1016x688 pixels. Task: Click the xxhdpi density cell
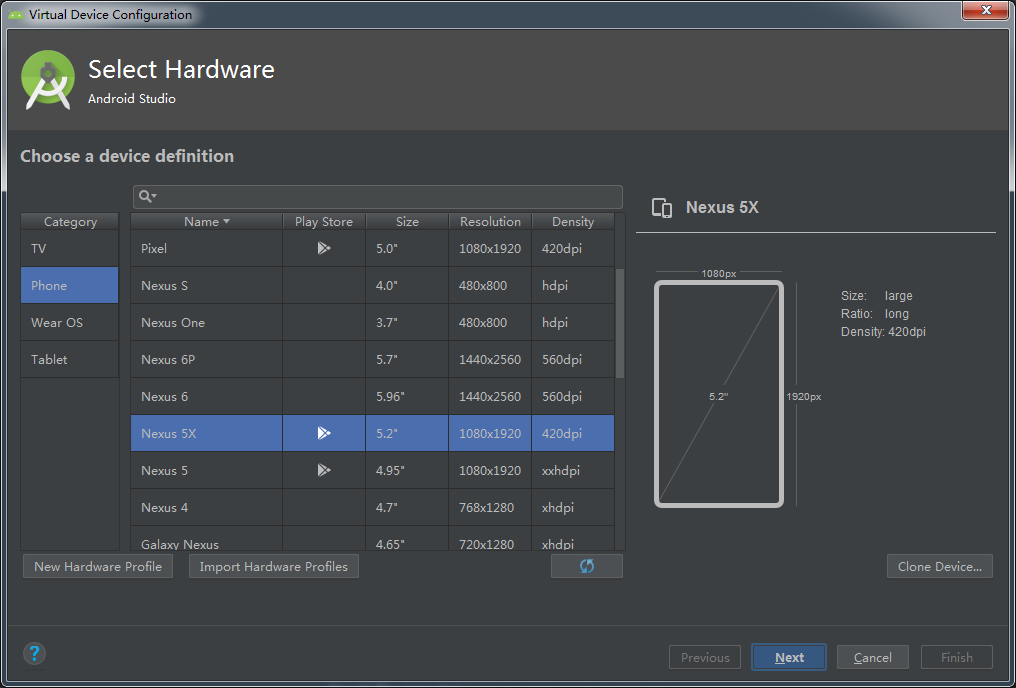tap(573, 470)
